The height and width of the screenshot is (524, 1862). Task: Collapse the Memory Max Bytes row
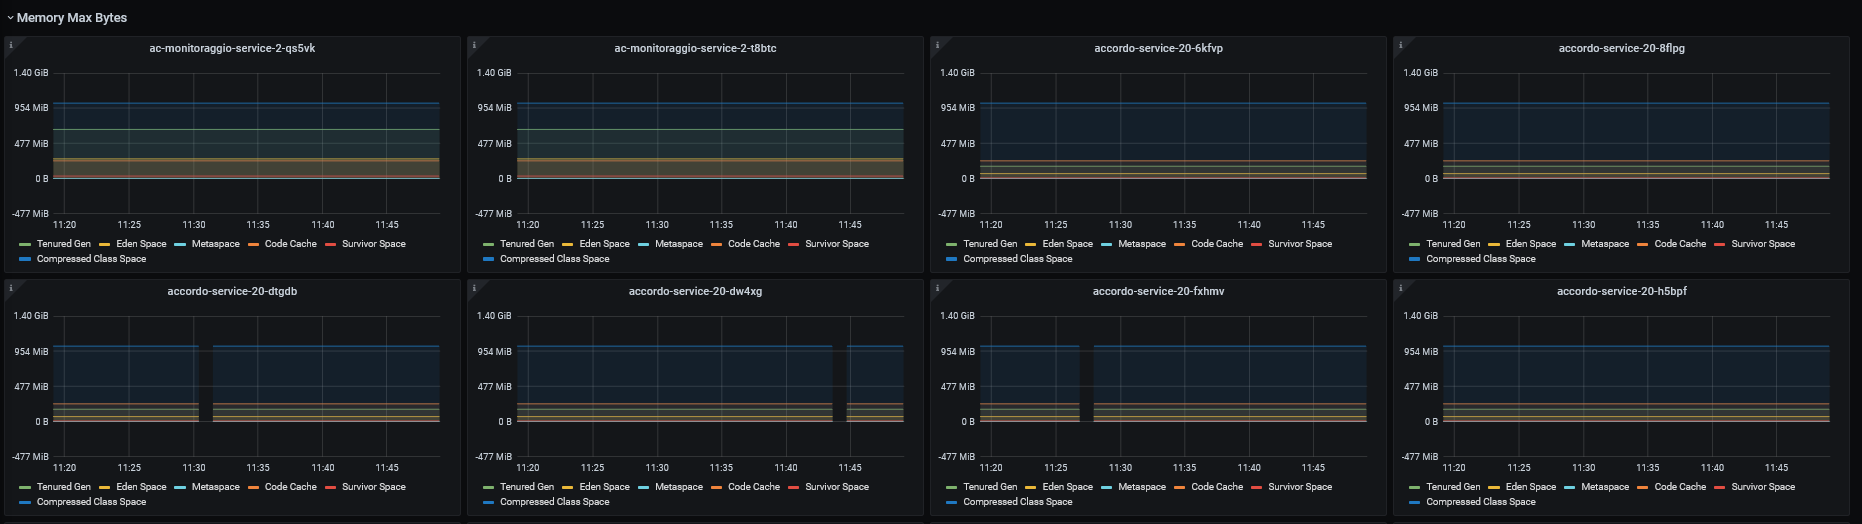click(x=71, y=18)
